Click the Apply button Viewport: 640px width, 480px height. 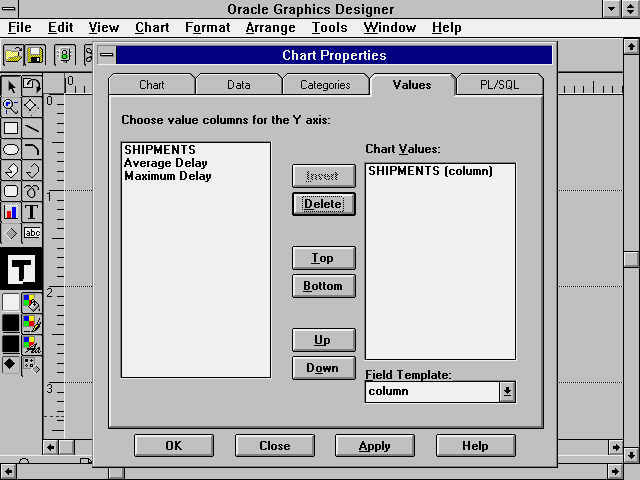[374, 446]
